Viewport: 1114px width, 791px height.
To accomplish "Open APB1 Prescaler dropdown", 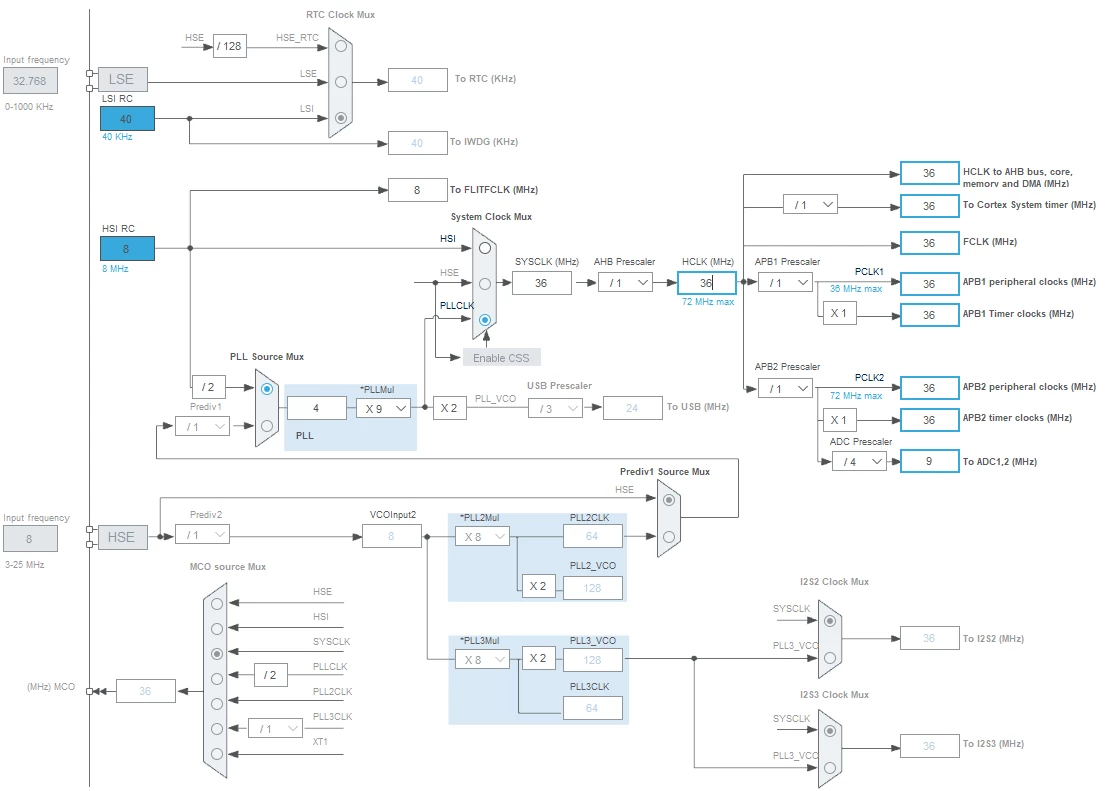I will pos(786,283).
